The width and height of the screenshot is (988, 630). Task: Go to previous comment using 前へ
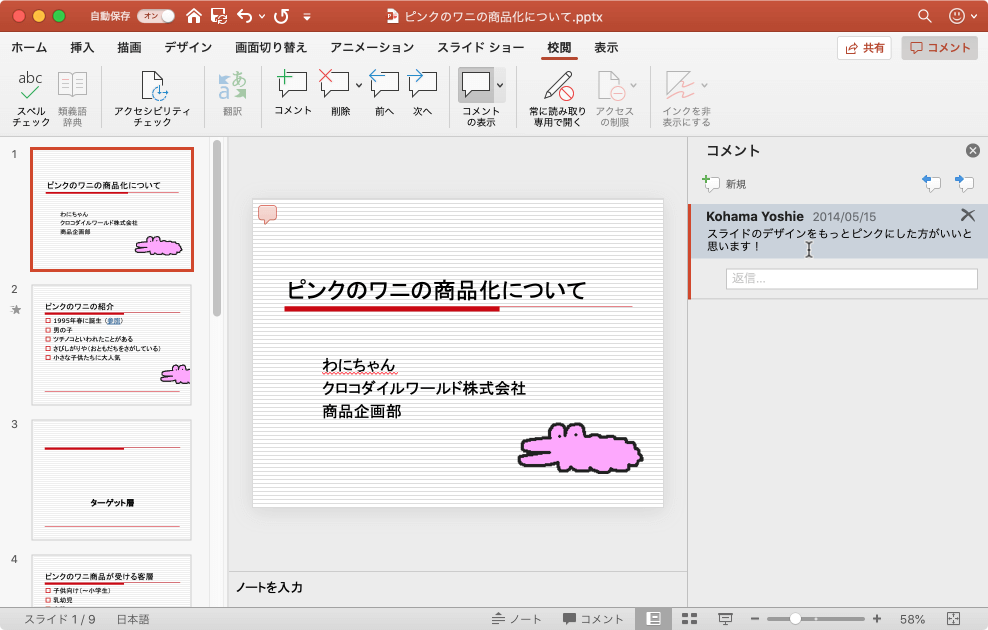(384, 96)
